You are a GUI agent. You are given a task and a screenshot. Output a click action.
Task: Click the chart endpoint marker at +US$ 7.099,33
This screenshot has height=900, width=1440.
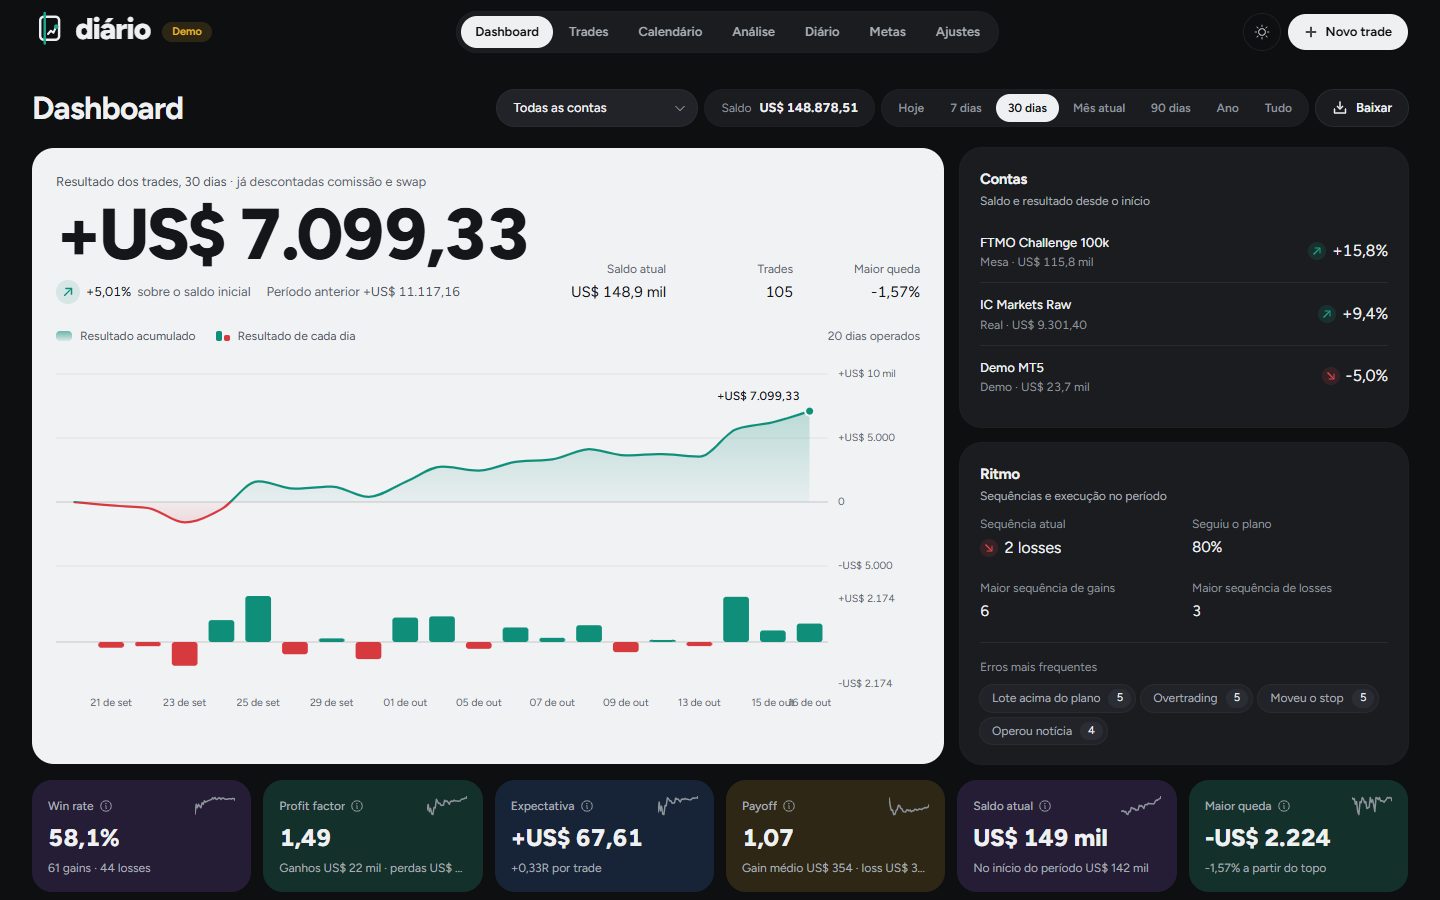[x=809, y=411]
